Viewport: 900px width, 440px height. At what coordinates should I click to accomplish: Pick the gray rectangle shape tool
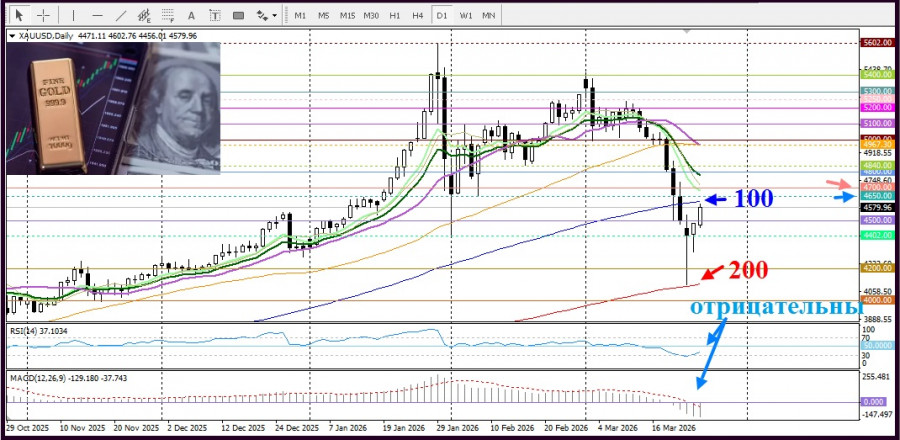point(238,16)
